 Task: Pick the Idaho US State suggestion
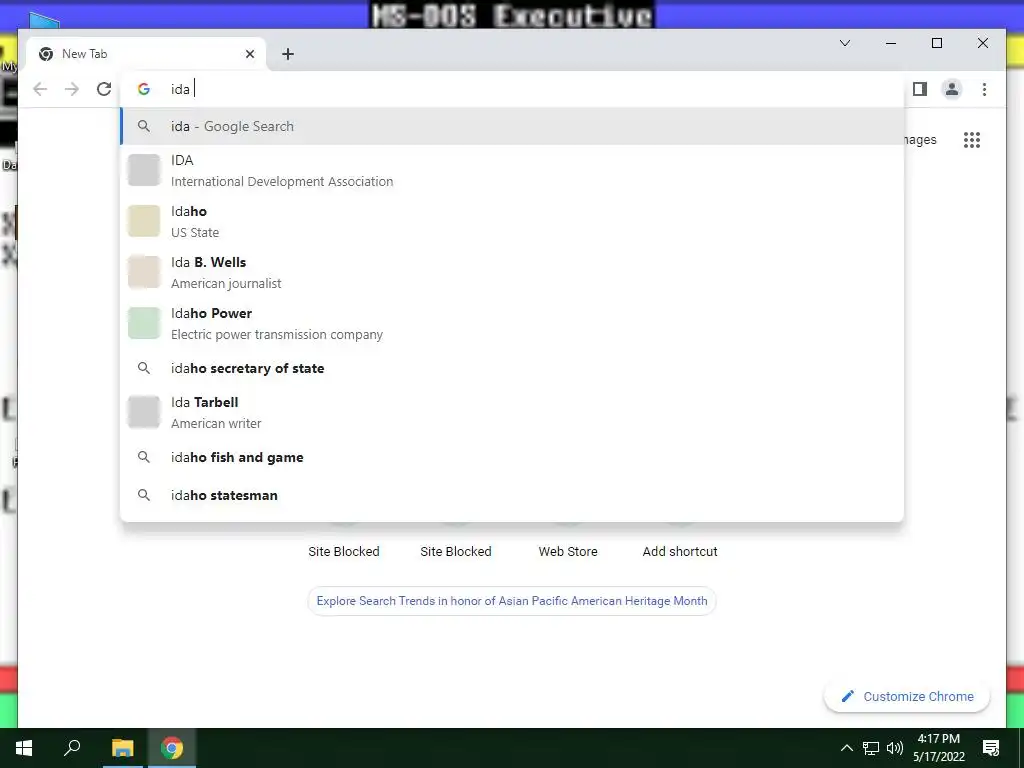point(512,221)
